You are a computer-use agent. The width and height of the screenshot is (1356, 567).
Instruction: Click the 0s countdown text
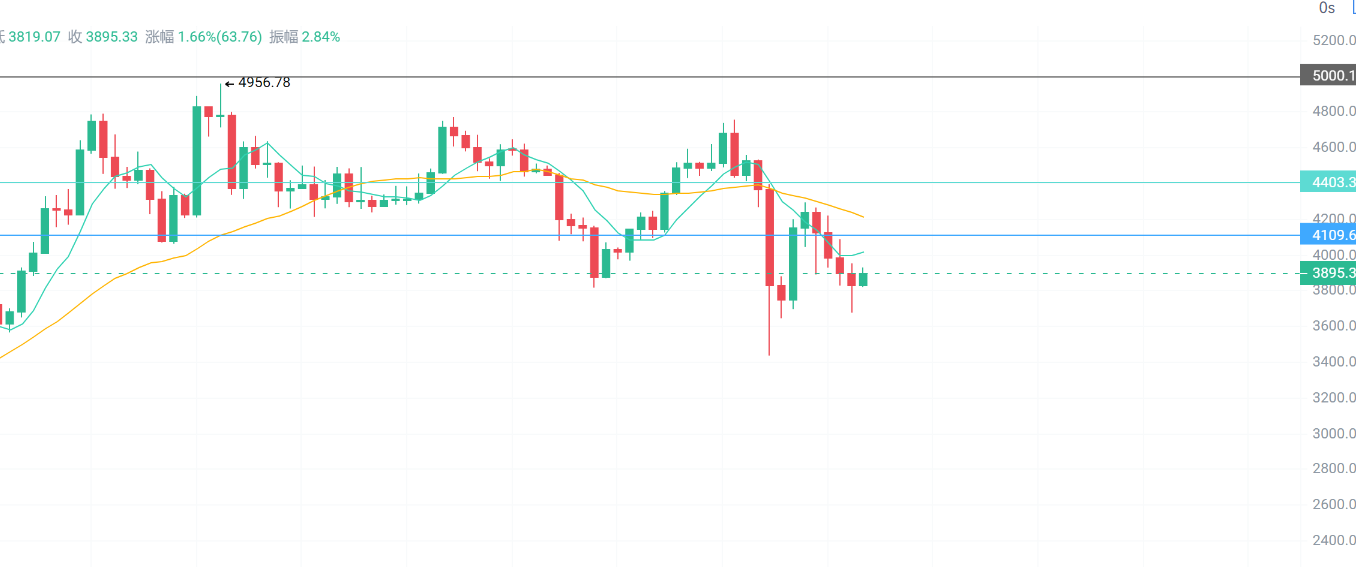tap(1327, 8)
